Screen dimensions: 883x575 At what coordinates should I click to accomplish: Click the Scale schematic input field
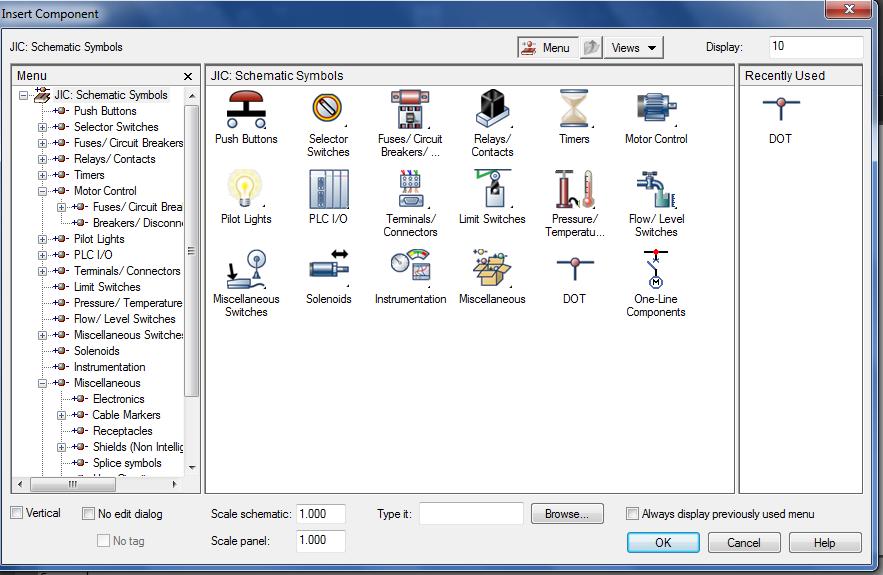(x=320, y=514)
